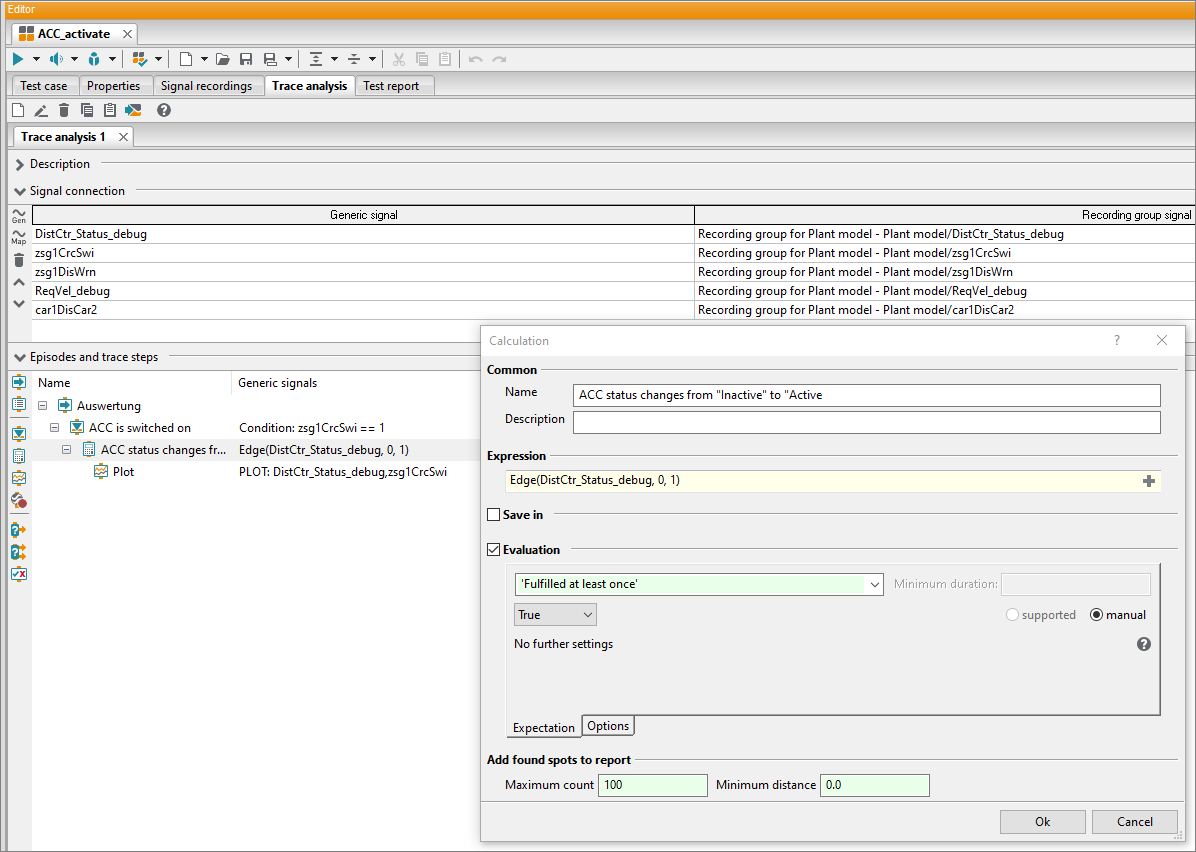
Task: Click the help icon beside No further settings
Action: point(1143,644)
